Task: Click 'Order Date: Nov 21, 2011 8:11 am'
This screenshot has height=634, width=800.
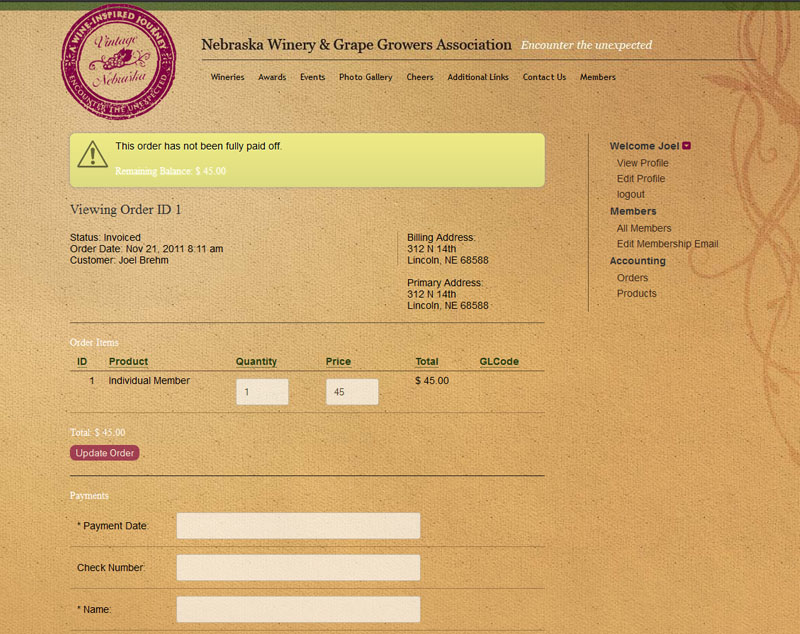Action: pyautogui.click(x=146, y=249)
